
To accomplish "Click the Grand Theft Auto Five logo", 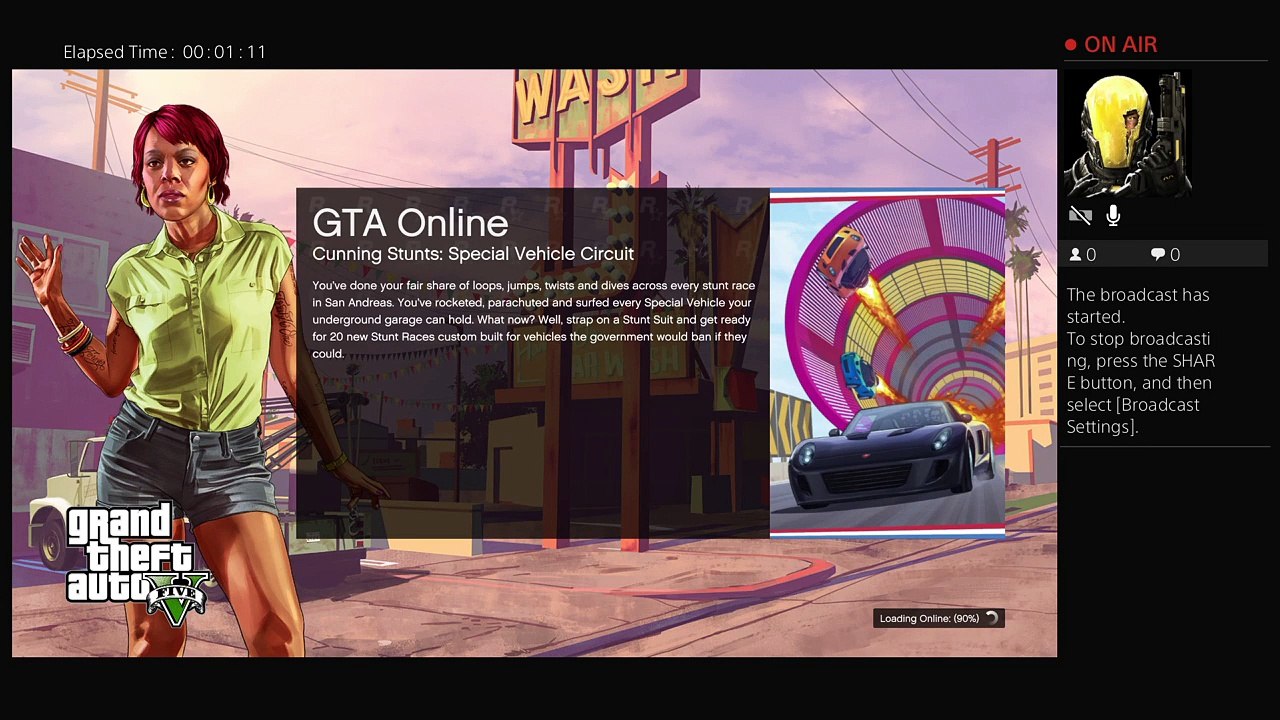I will 137,565.
